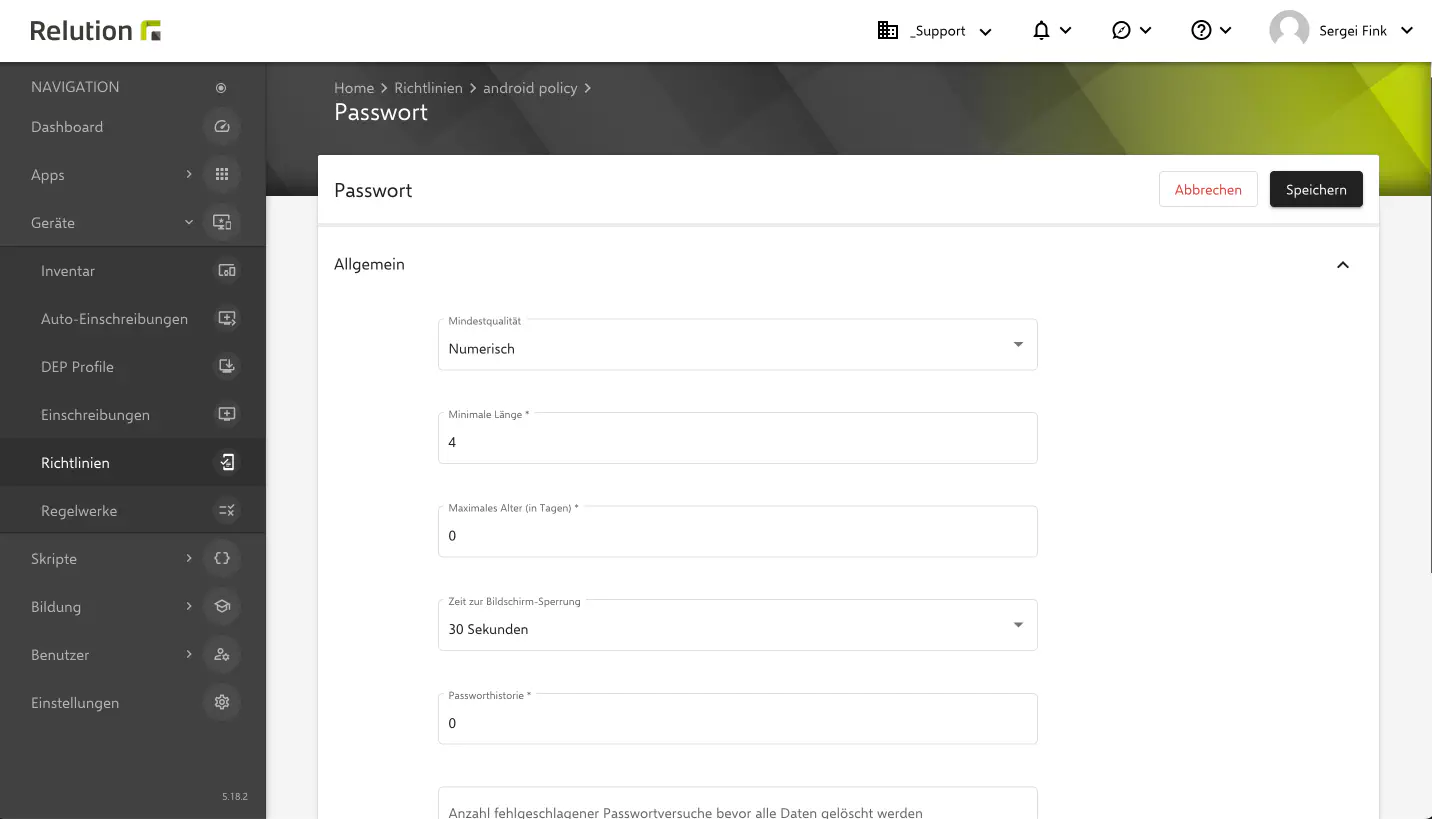Viewport: 1432px width, 819px height.
Task: Click the DEP Profile download icon
Action: click(x=227, y=367)
